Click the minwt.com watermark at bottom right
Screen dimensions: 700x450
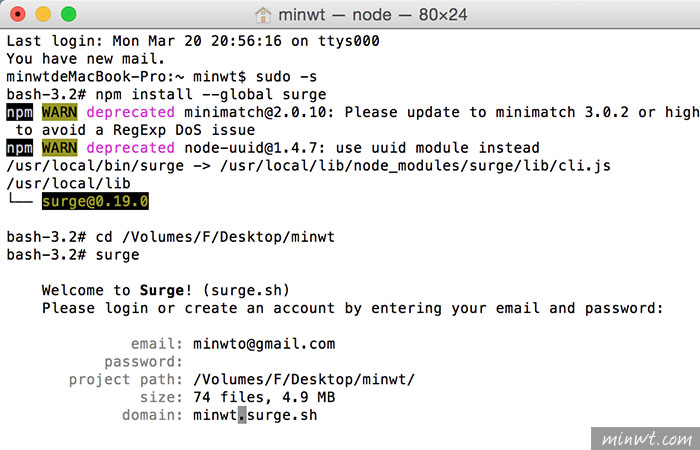[x=646, y=439]
